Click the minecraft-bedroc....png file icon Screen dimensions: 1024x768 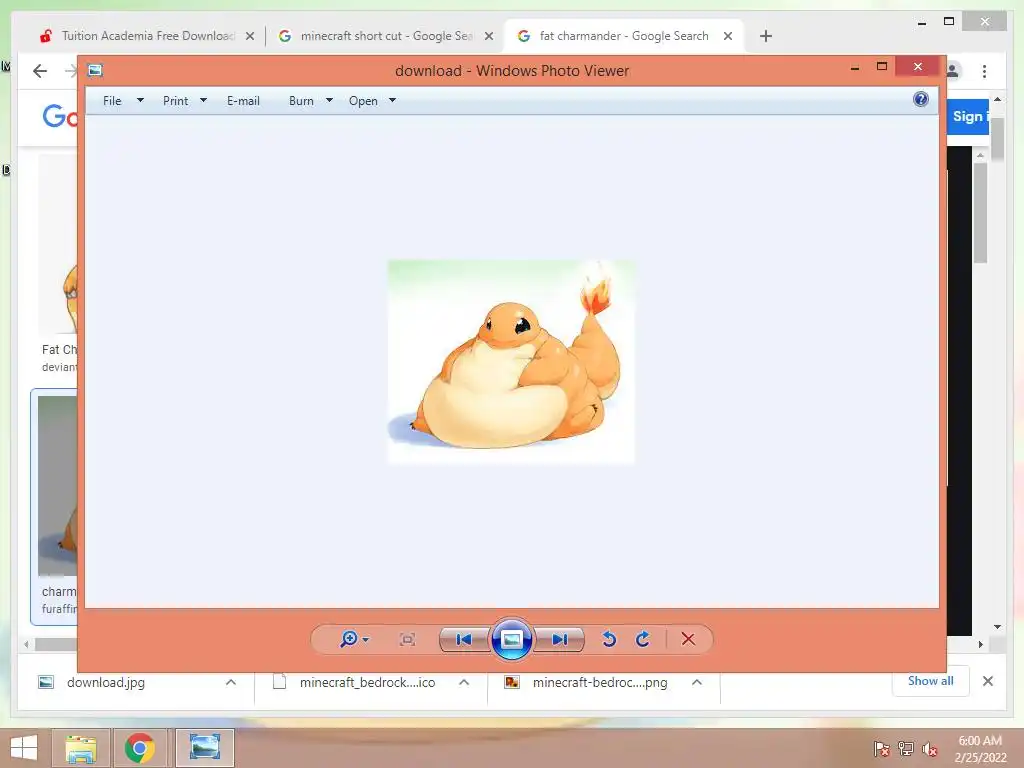512,682
